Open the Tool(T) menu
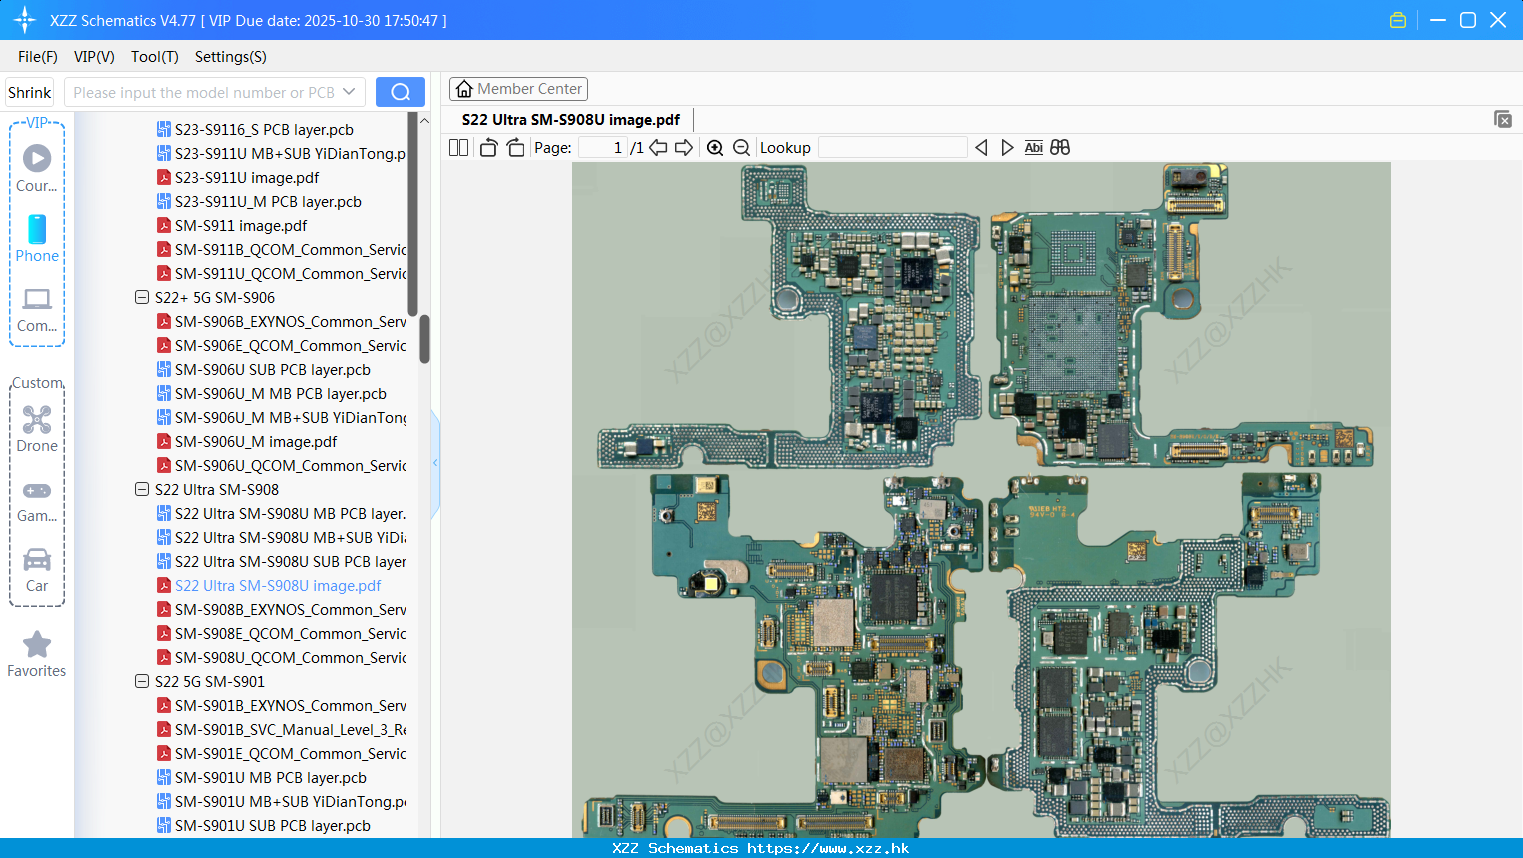 155,57
